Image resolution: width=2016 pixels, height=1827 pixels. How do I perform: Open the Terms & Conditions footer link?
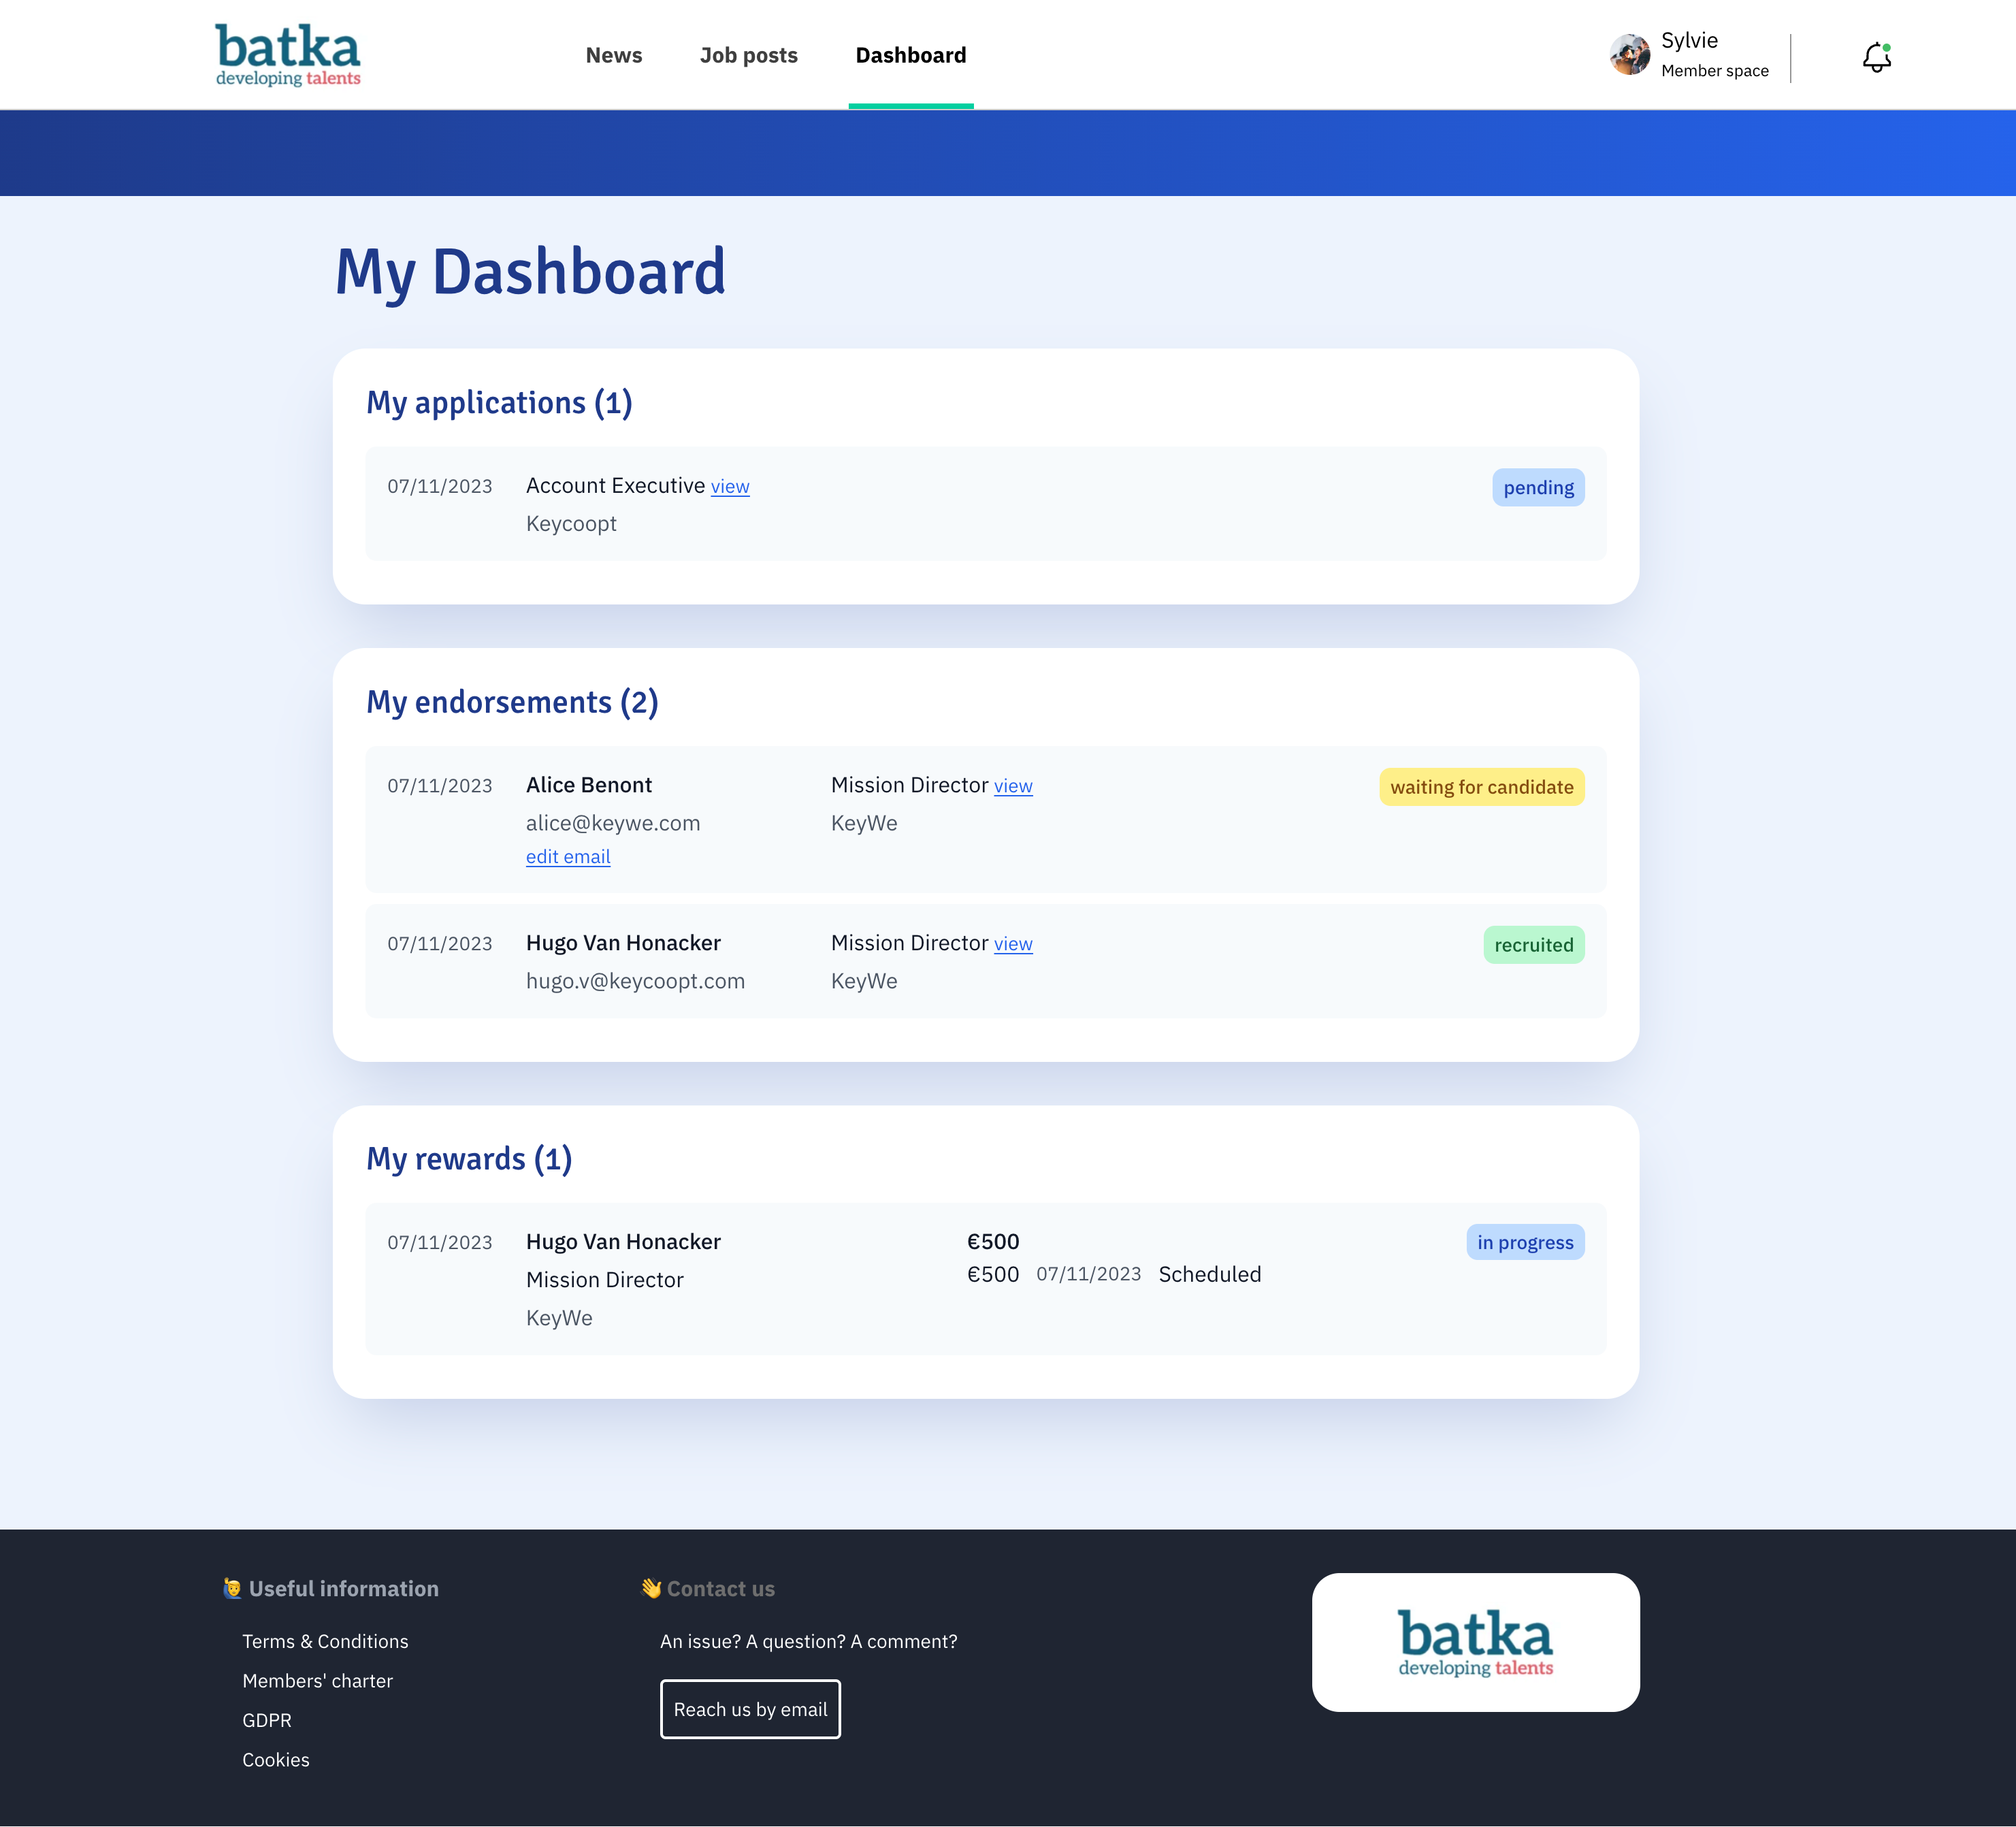[325, 1641]
